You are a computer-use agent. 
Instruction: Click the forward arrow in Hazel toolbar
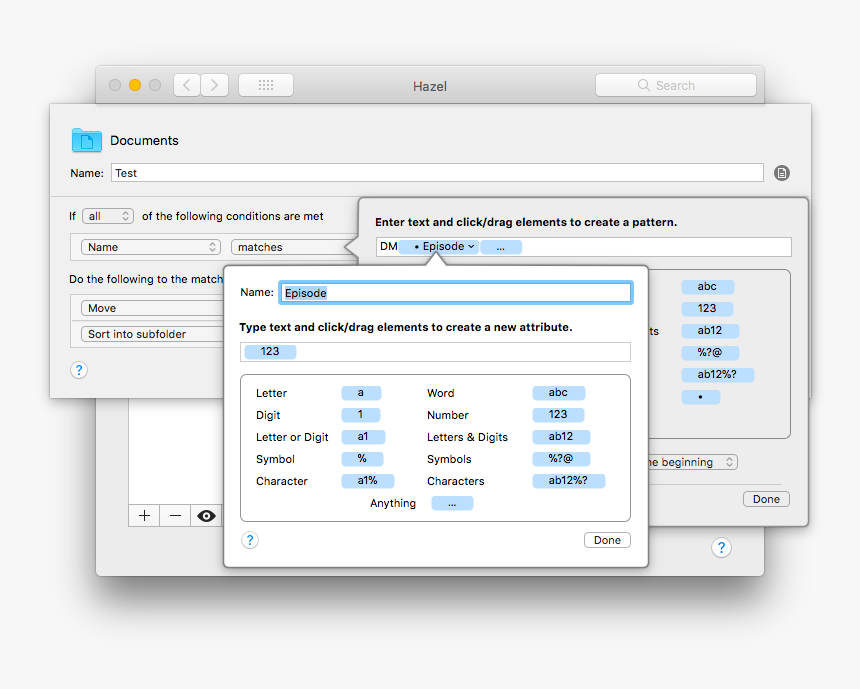(x=214, y=85)
